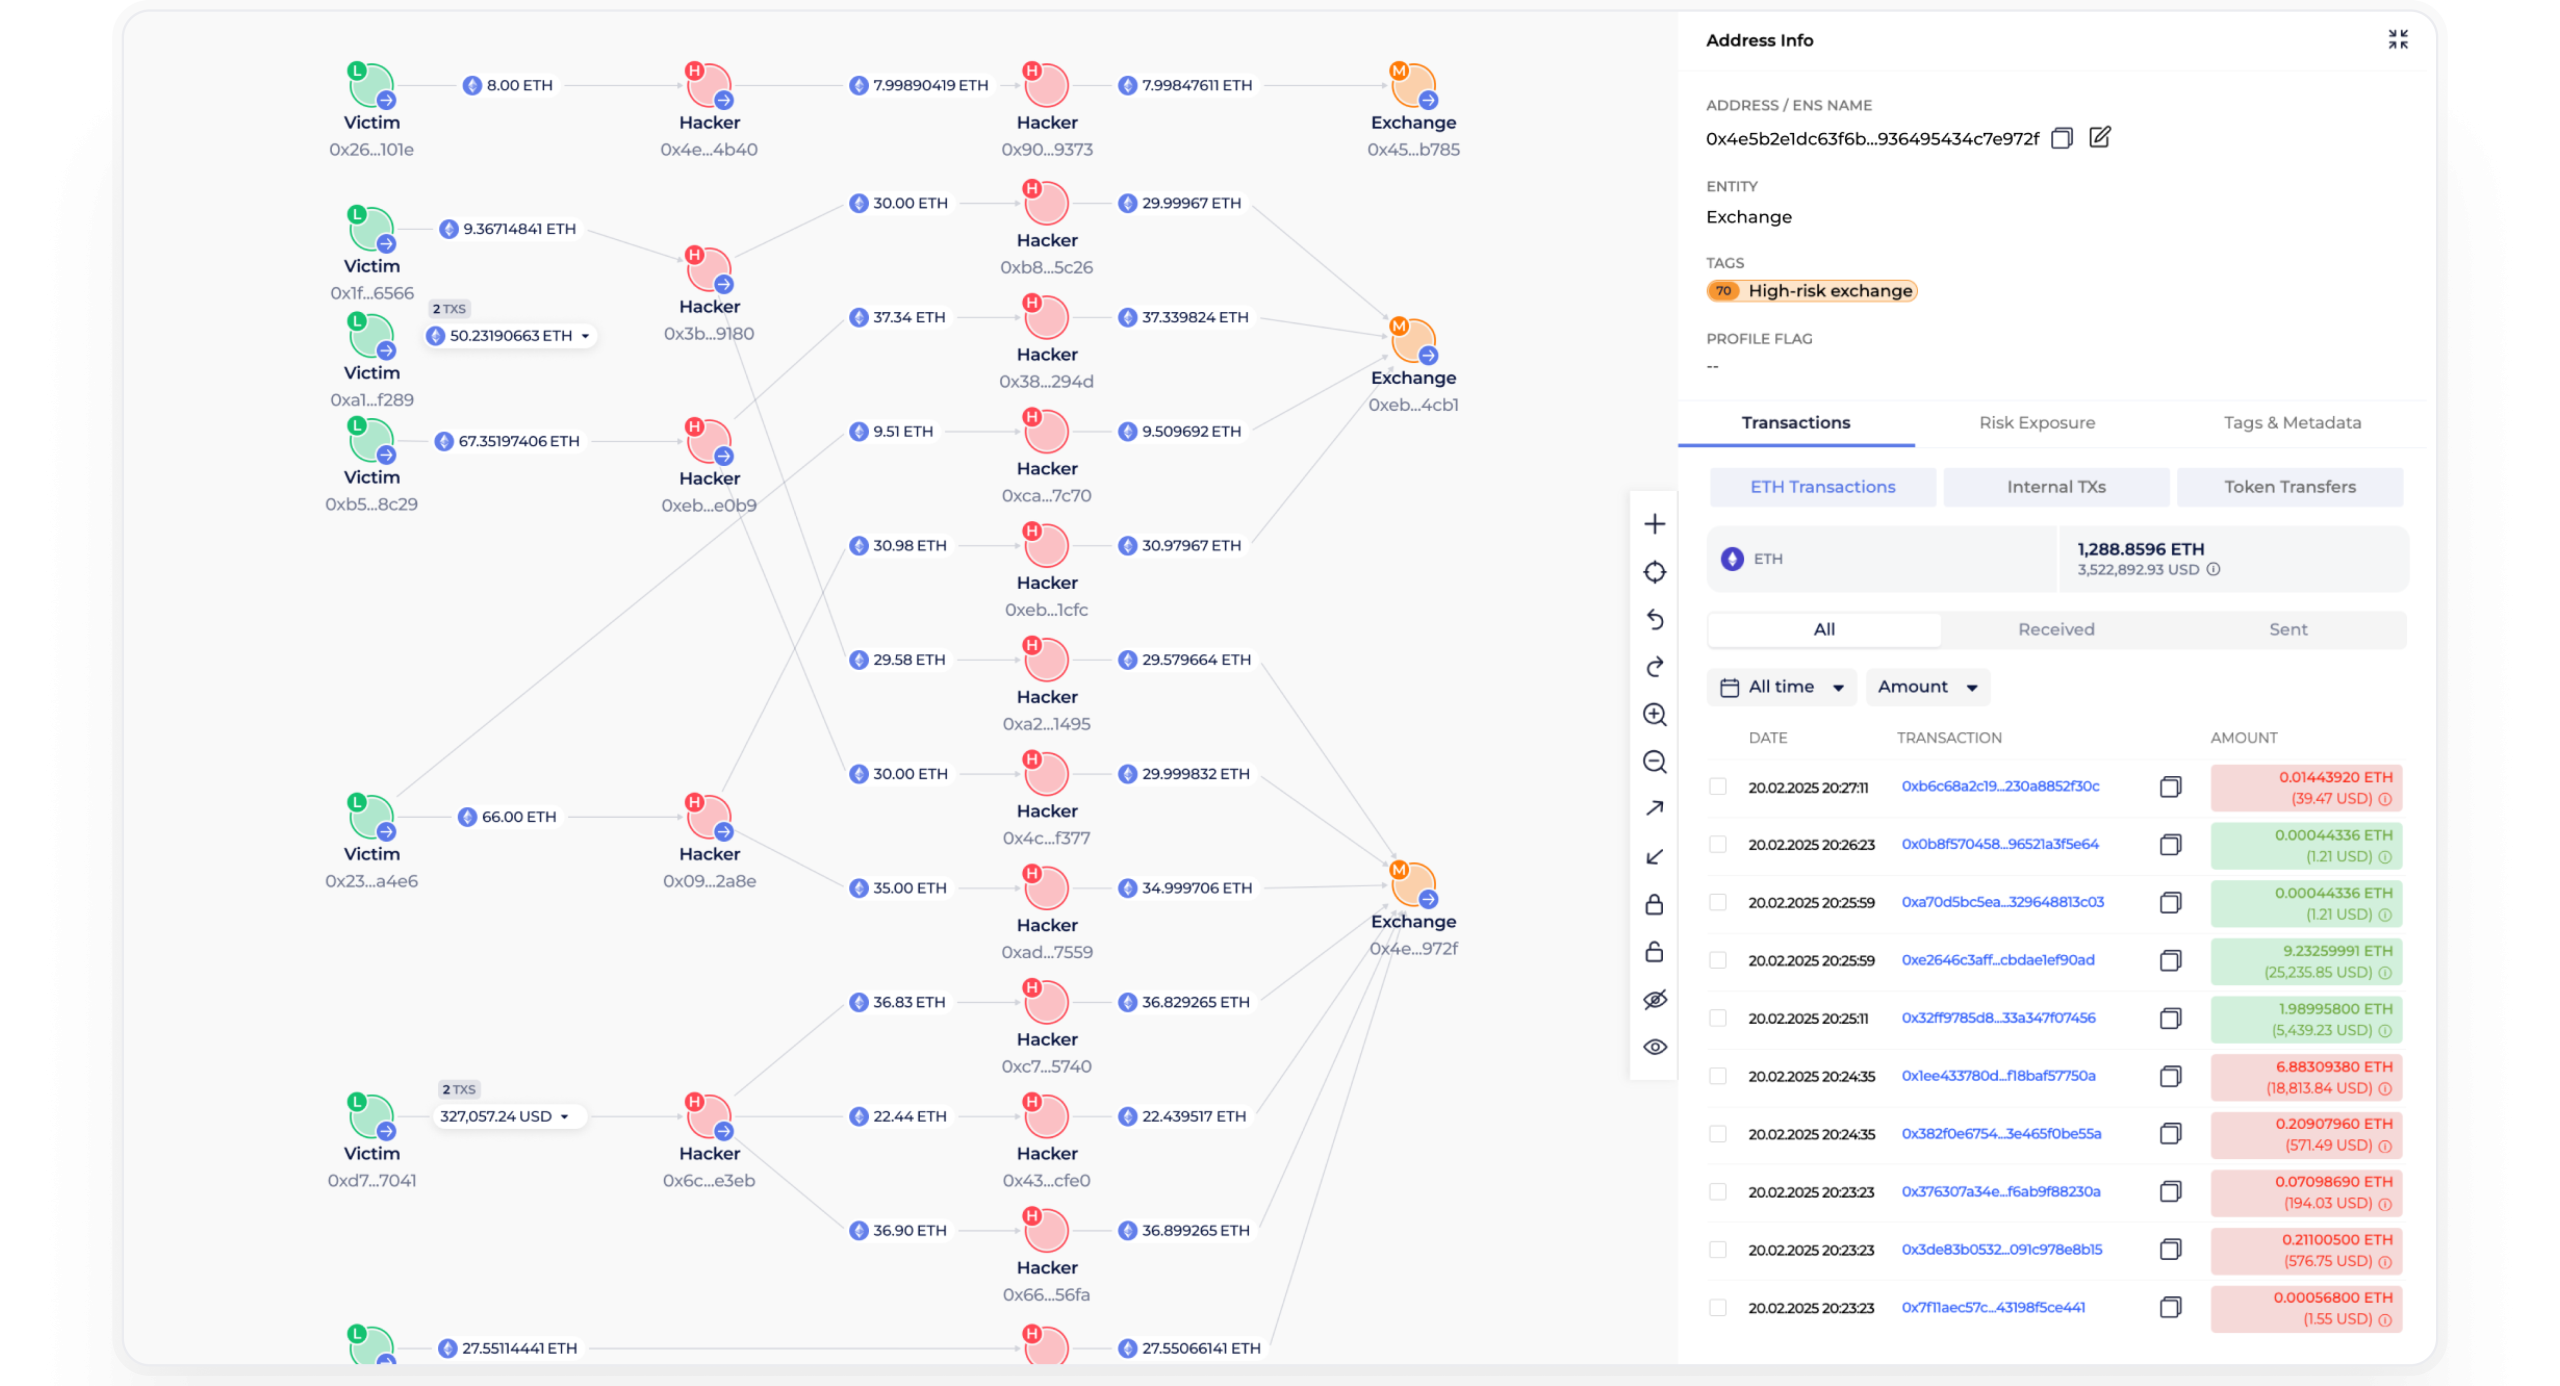Copy the address with copy icon

pyautogui.click(x=2062, y=138)
